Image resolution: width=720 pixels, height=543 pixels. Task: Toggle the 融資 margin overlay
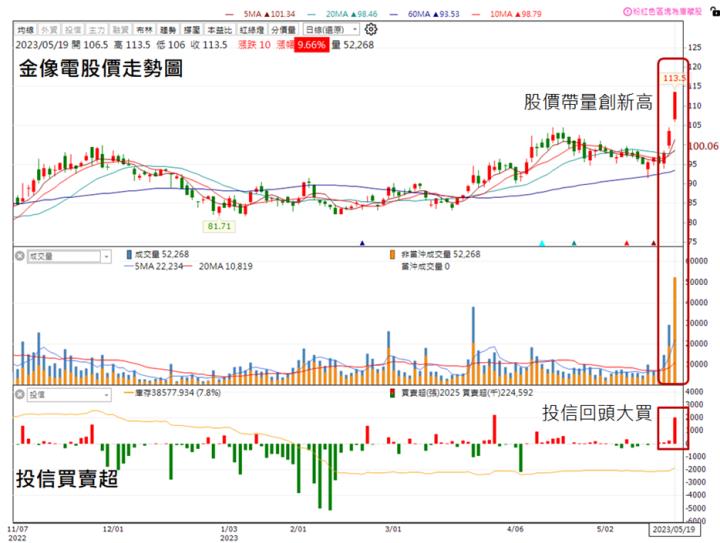tap(120, 30)
